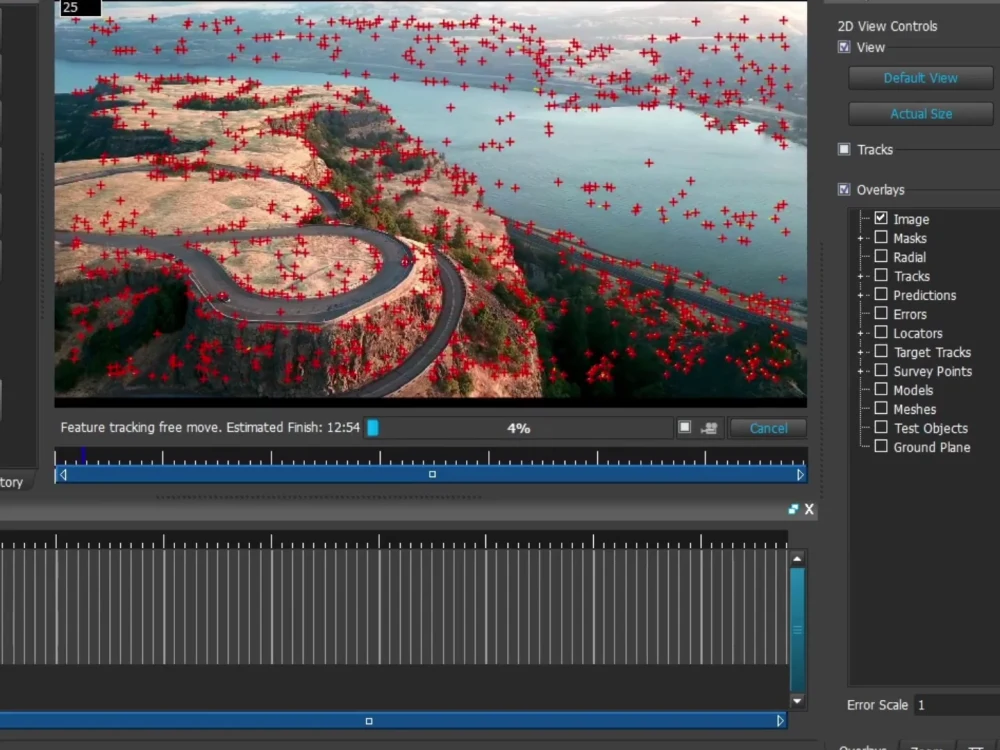The image size is (1000, 750).
Task: Click the aerial road footage in viewport
Action: pyautogui.click(x=430, y=199)
